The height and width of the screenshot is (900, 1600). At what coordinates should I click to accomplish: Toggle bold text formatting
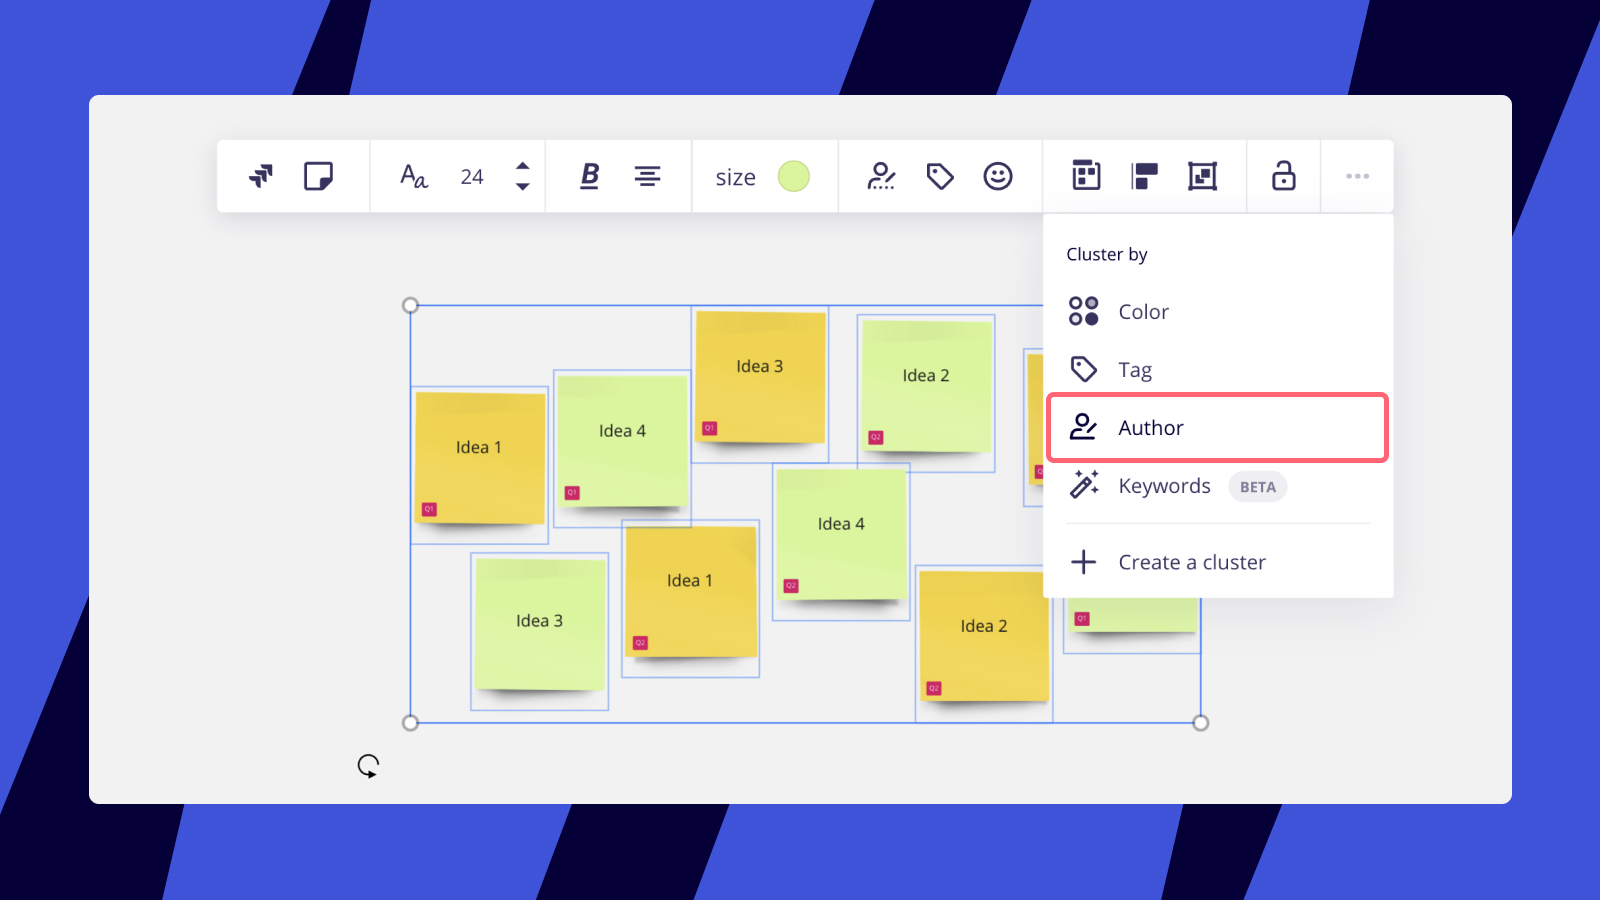click(590, 176)
